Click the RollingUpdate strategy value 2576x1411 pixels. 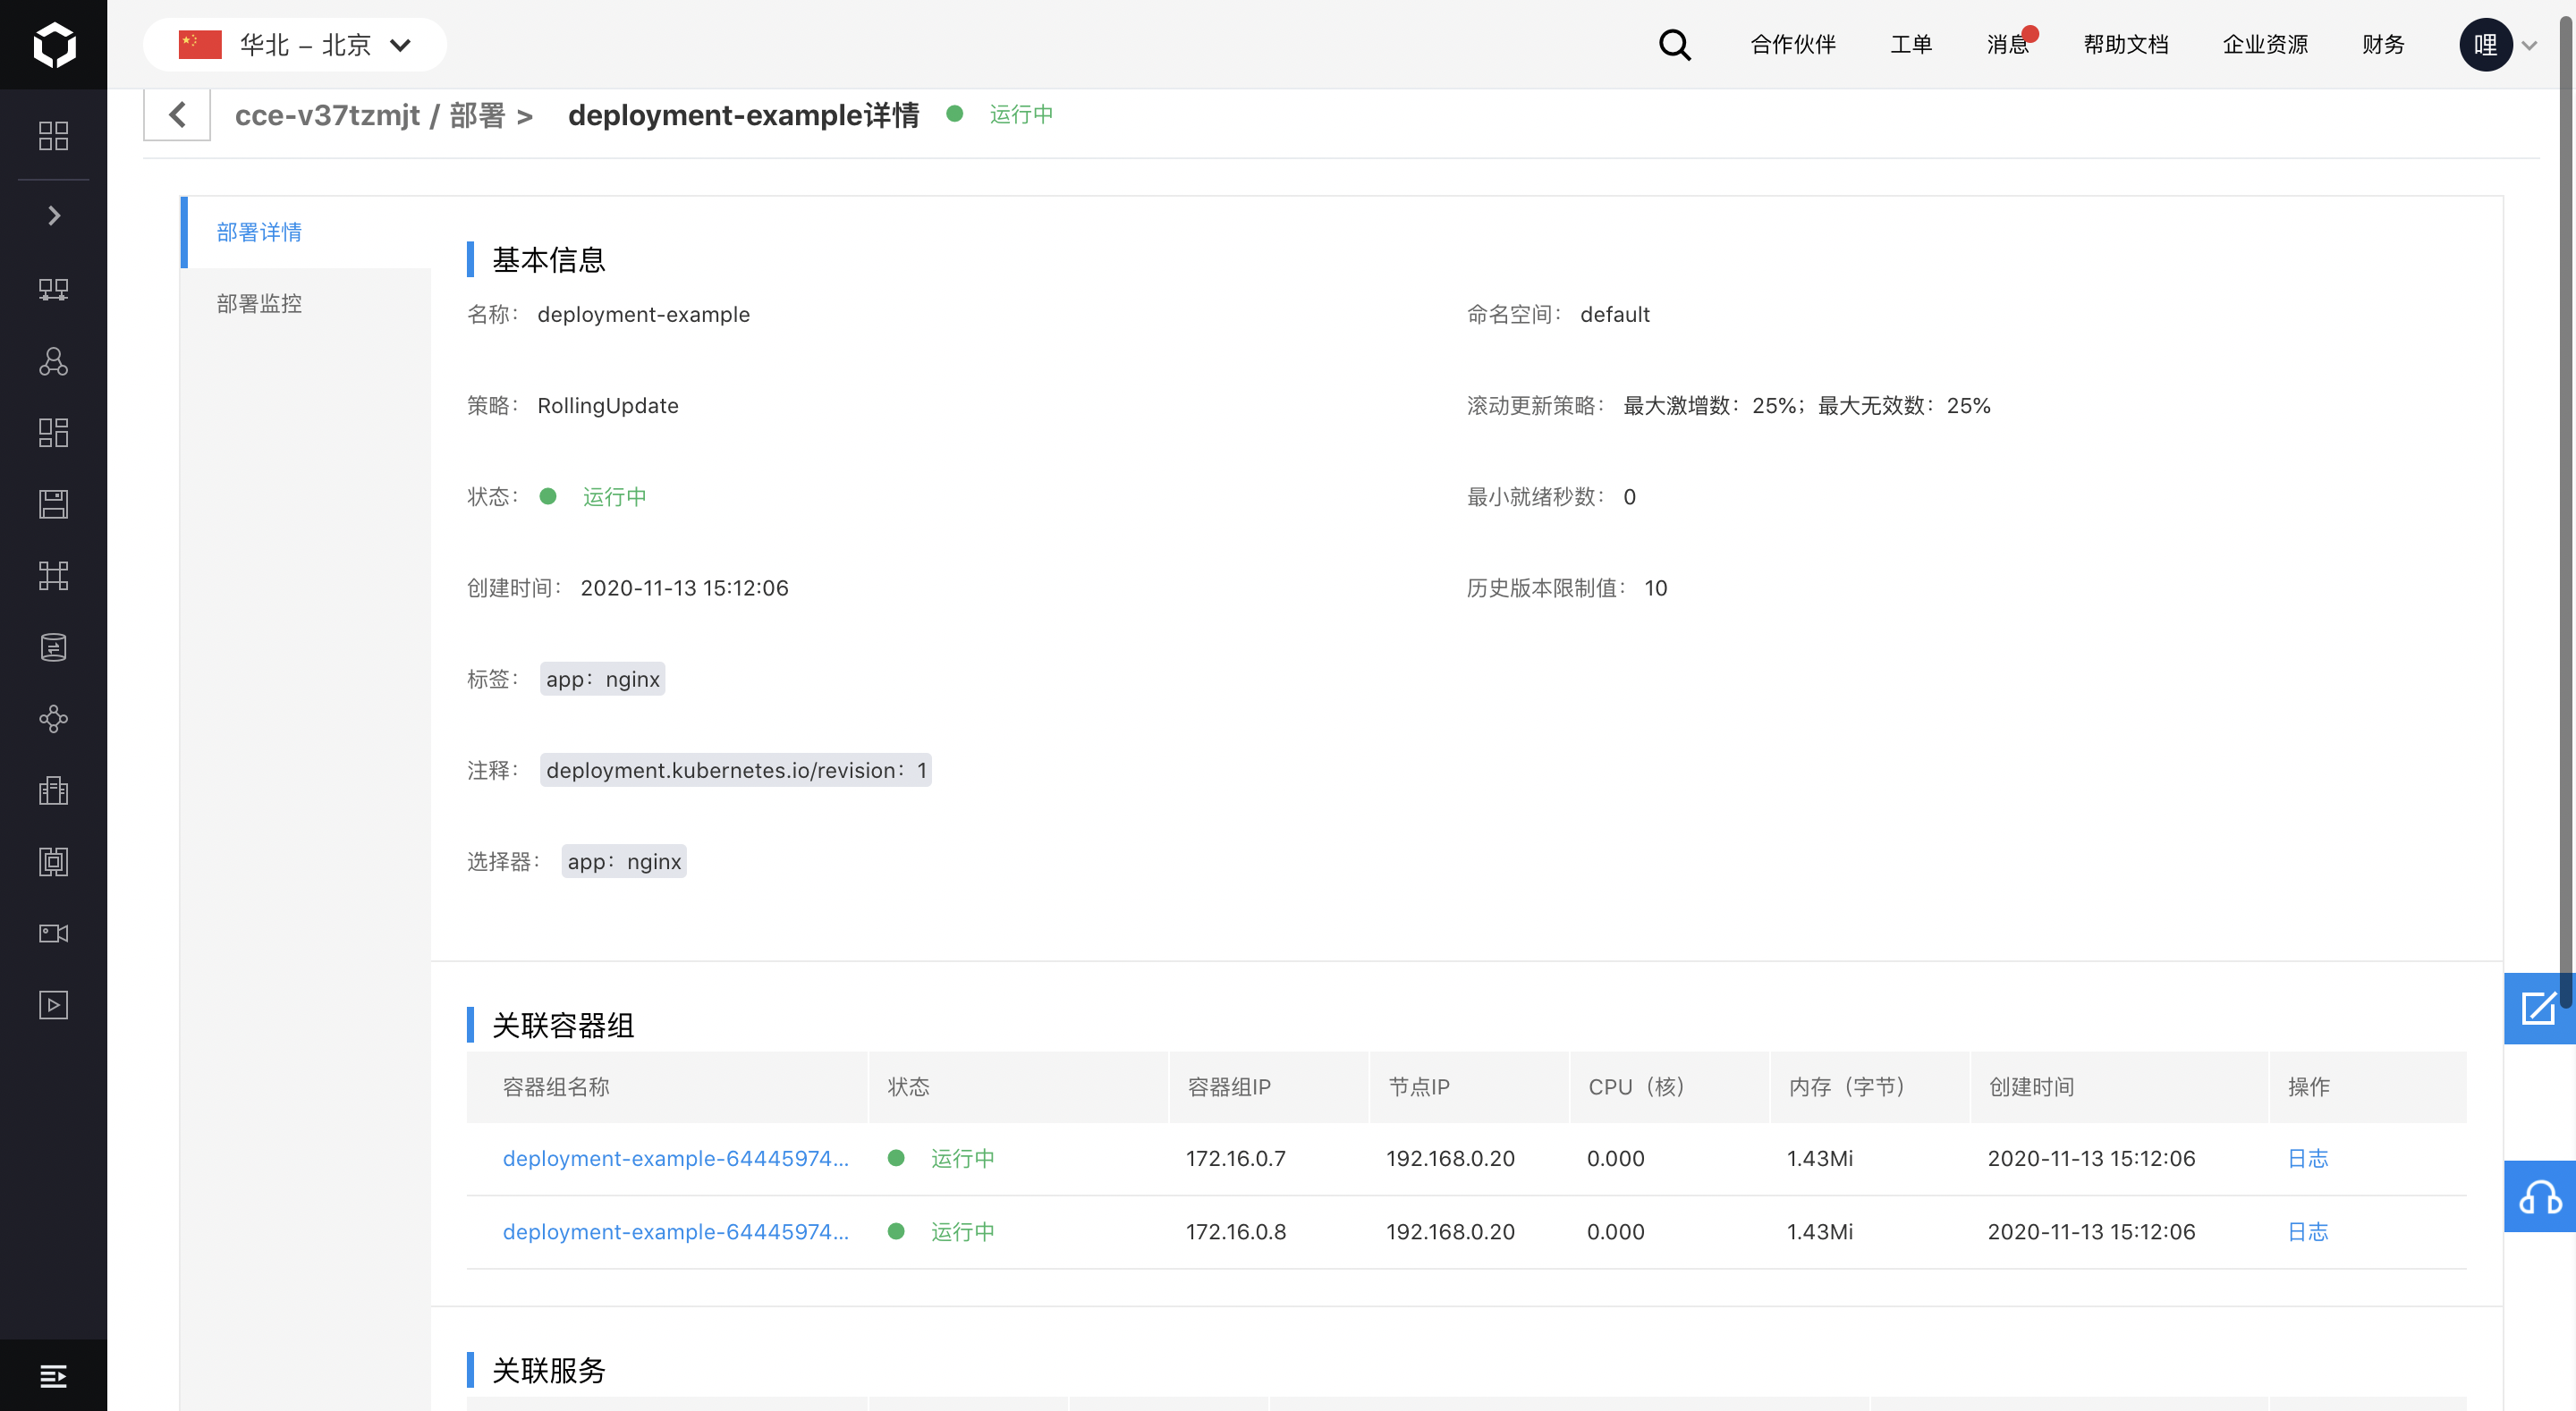pos(608,406)
